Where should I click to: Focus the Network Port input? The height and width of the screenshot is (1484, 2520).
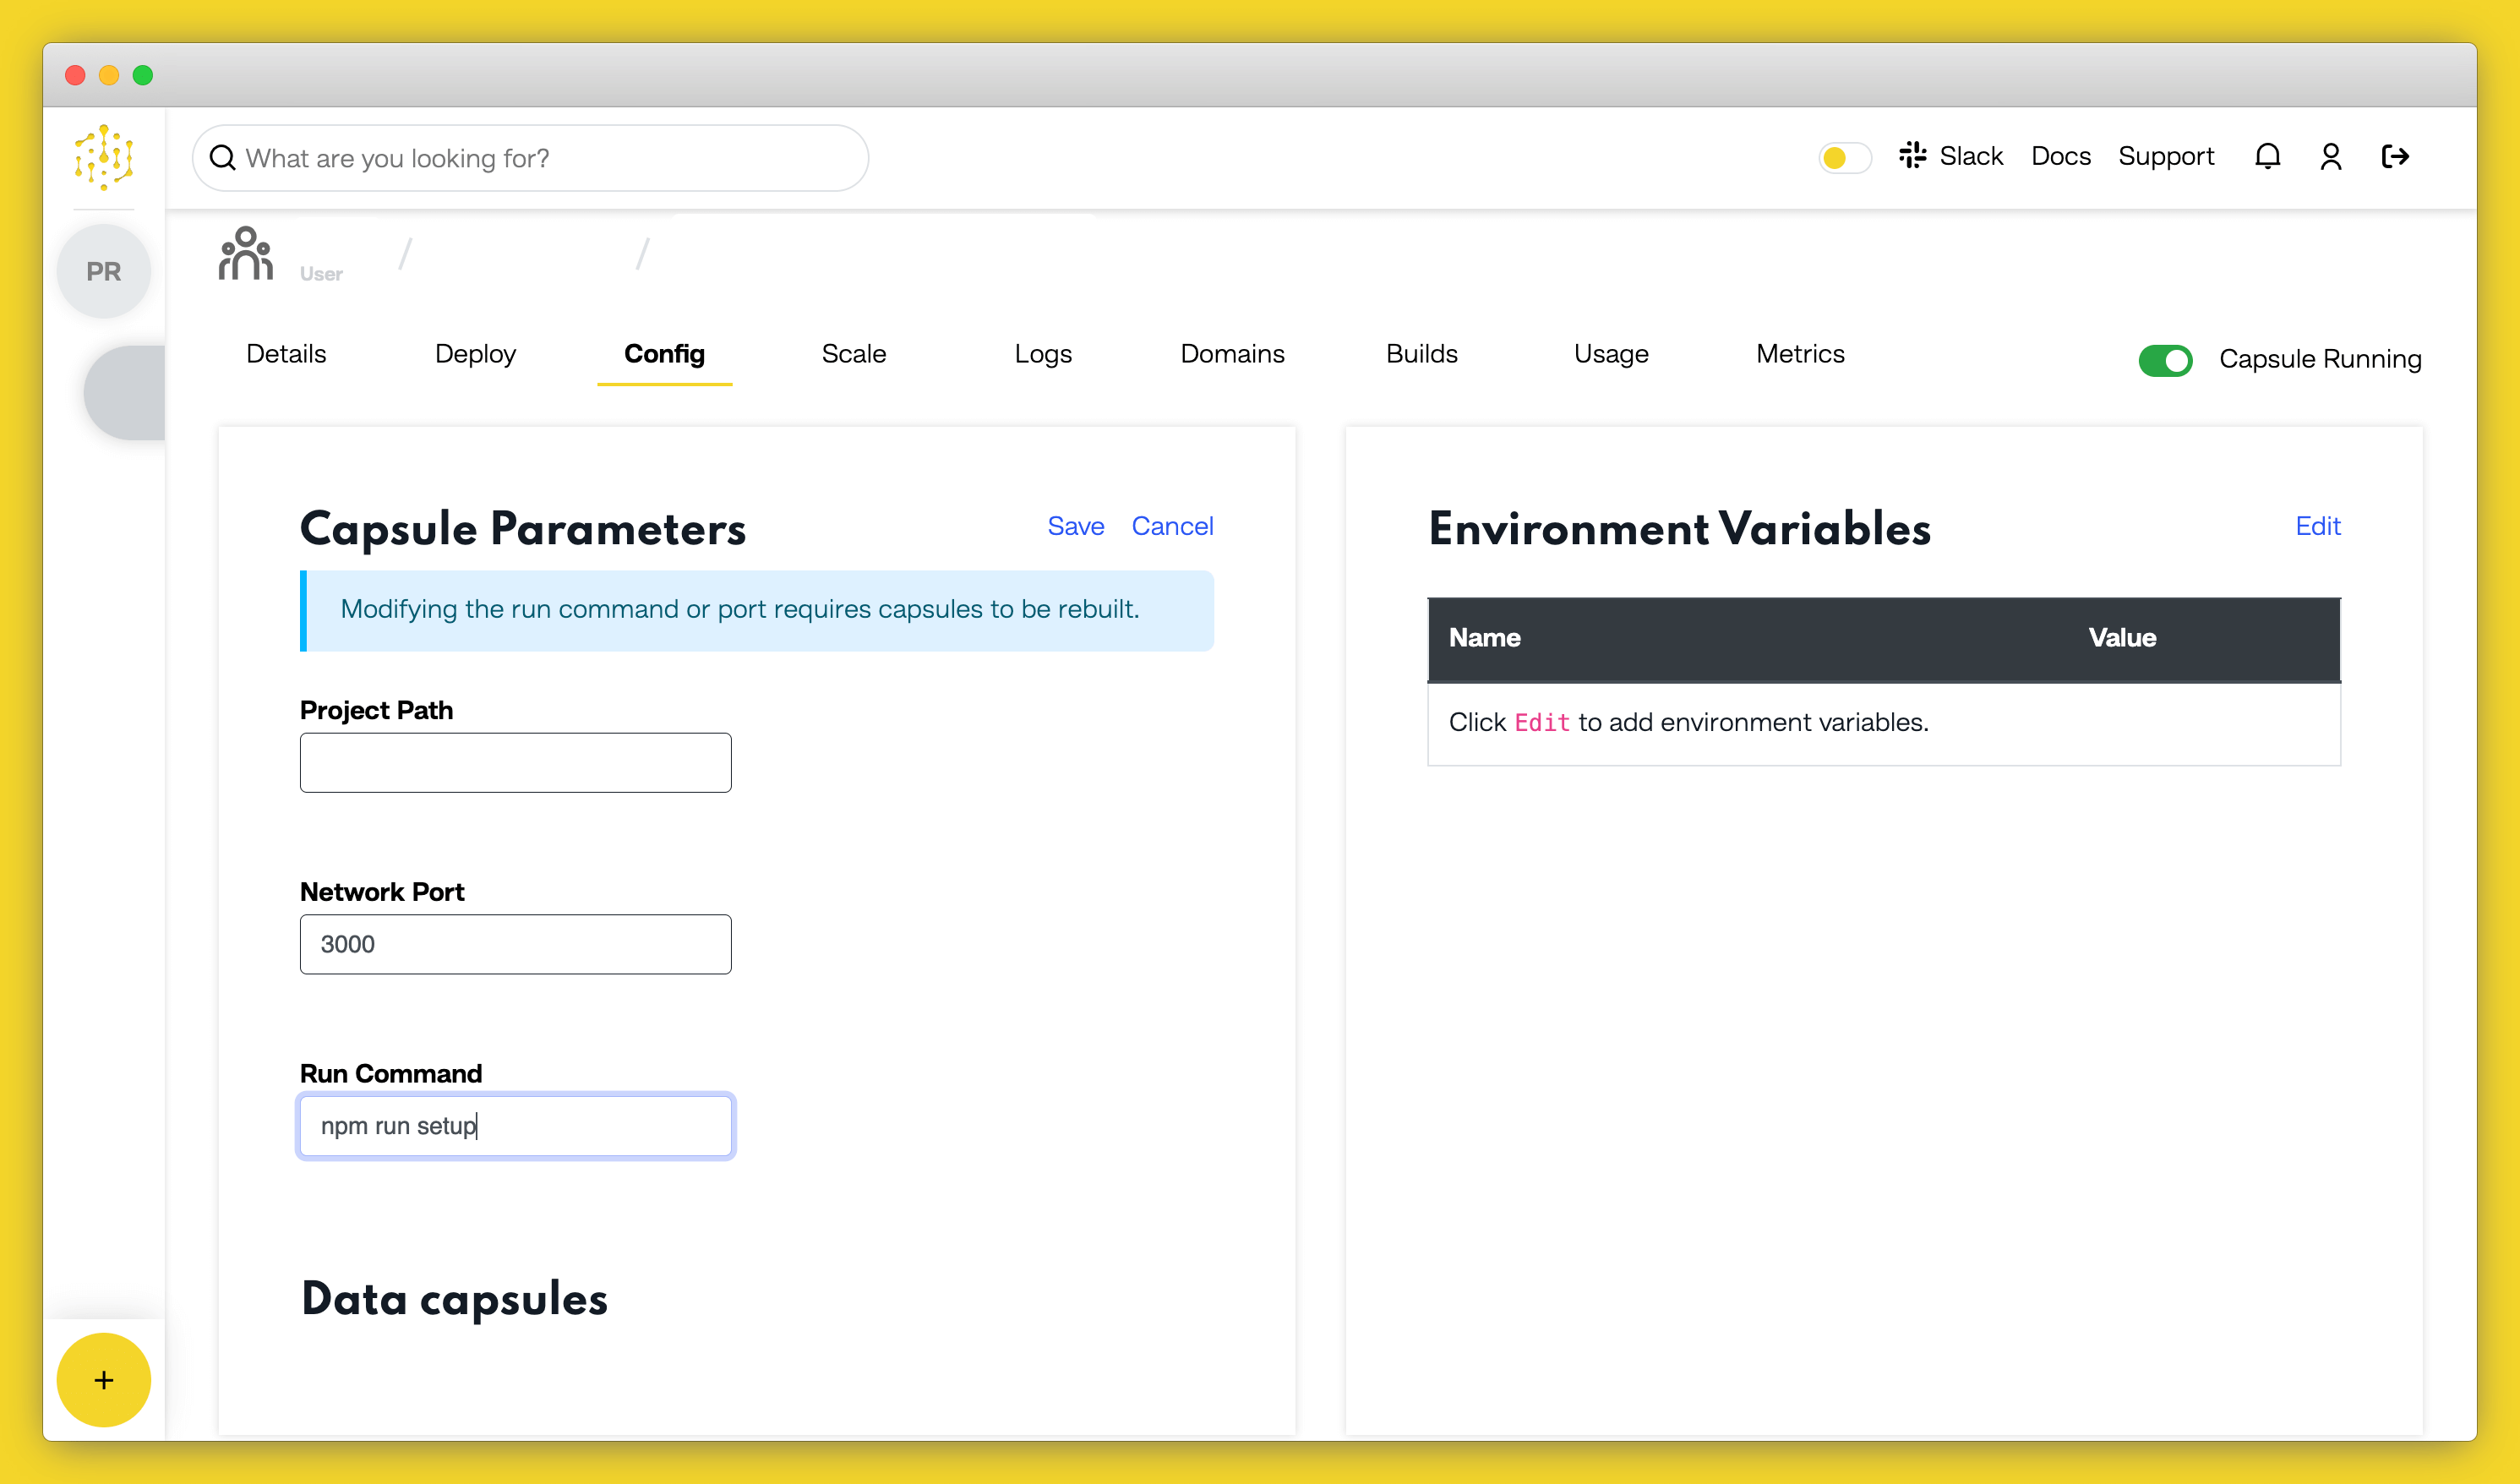(515, 944)
